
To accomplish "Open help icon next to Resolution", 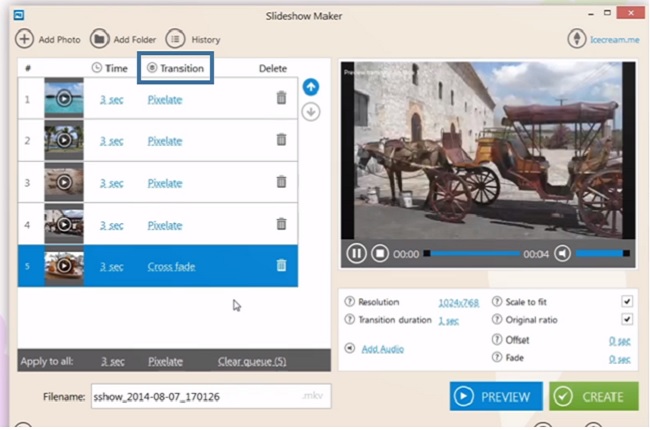I will pyautogui.click(x=349, y=301).
